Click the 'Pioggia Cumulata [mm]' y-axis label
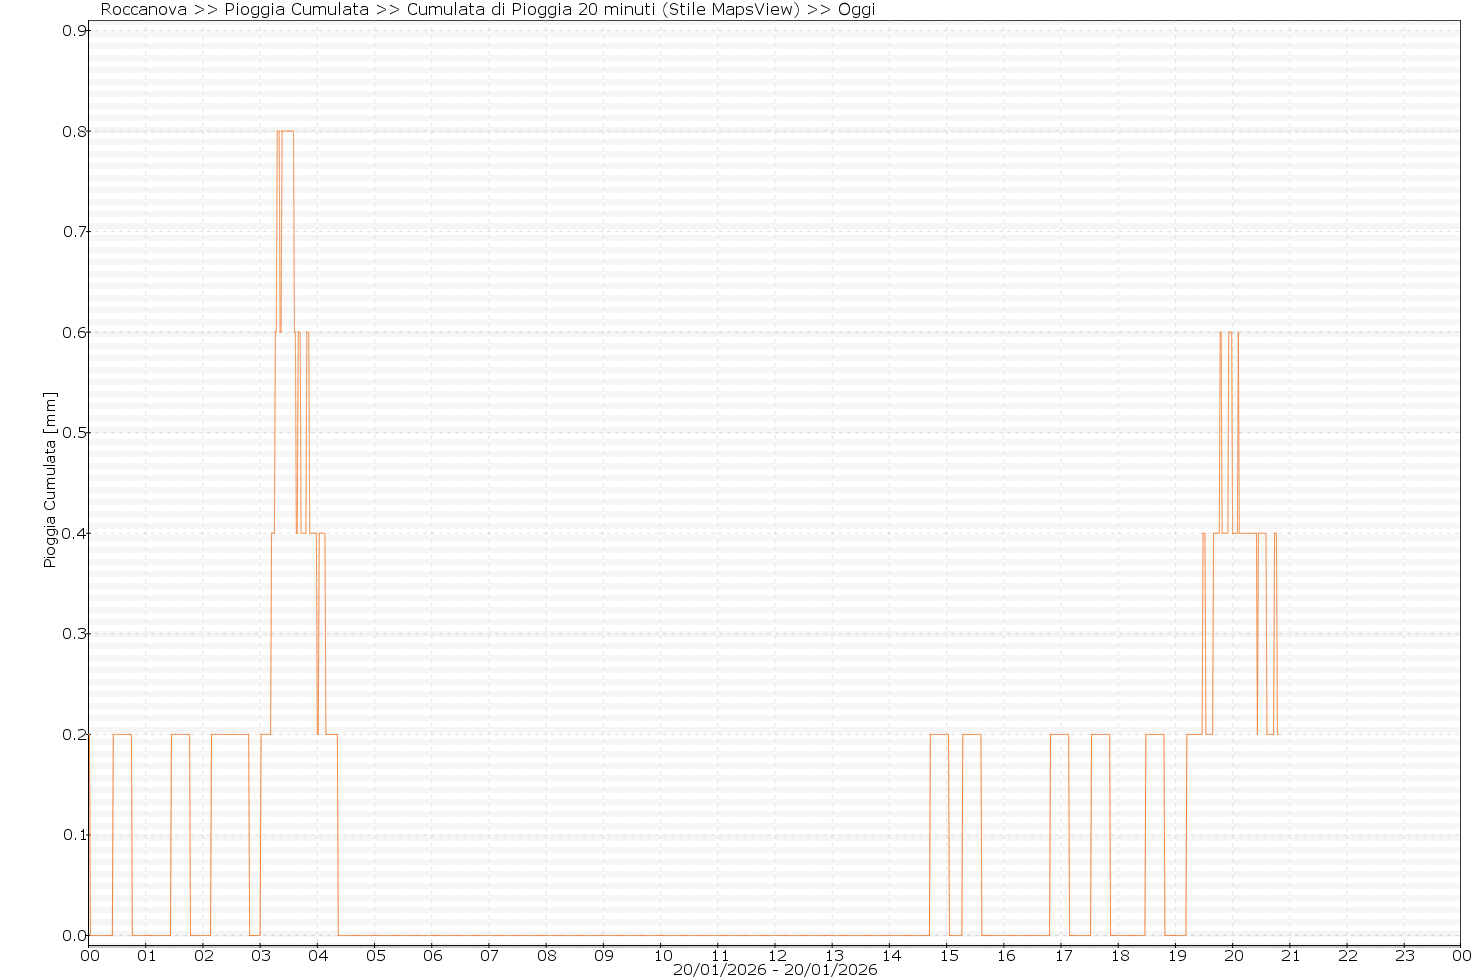The height and width of the screenshot is (980, 1480). point(50,480)
